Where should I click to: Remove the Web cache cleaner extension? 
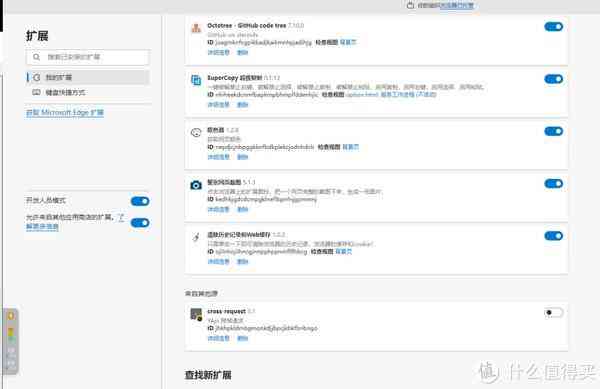(x=243, y=262)
